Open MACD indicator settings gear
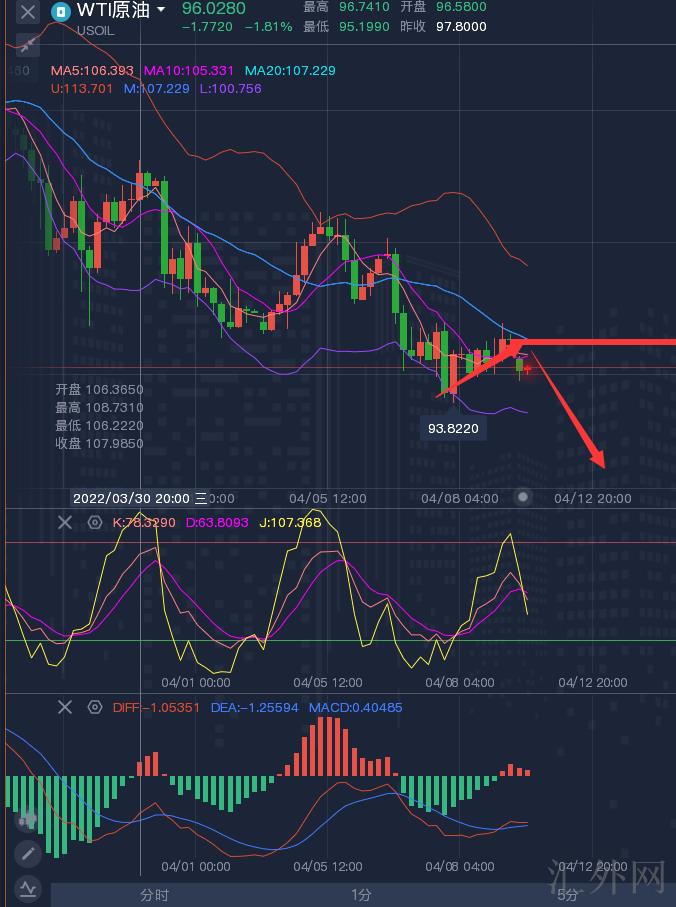 click(95, 707)
